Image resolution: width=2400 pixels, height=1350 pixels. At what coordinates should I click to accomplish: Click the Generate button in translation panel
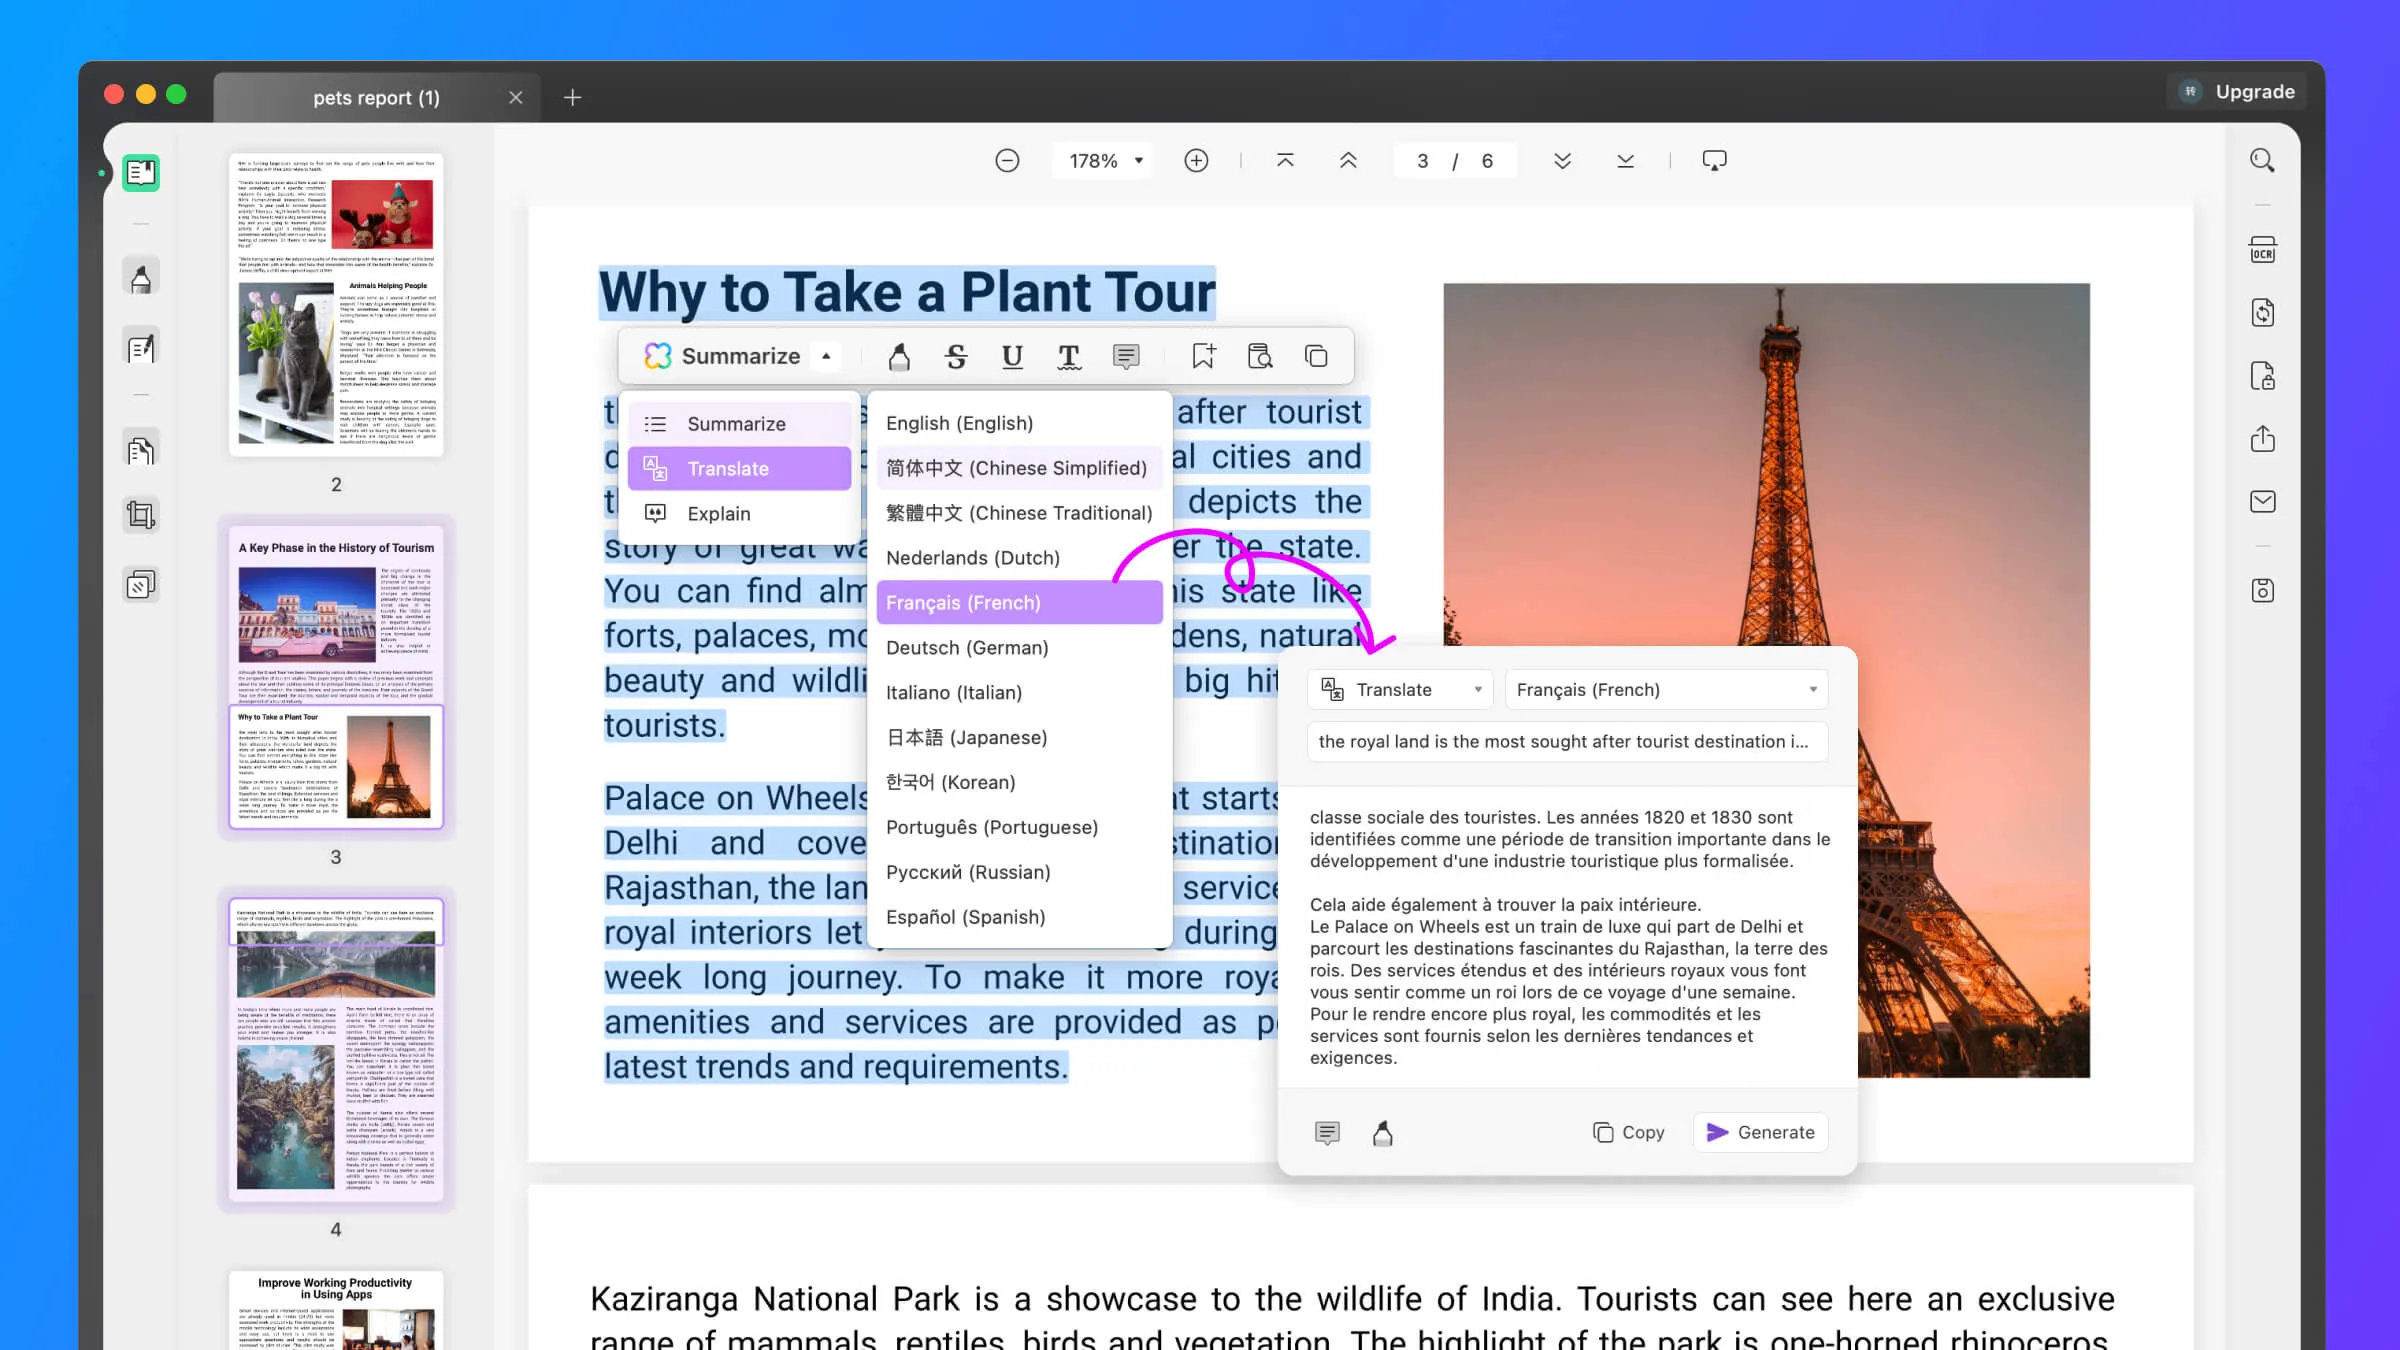point(1760,1132)
